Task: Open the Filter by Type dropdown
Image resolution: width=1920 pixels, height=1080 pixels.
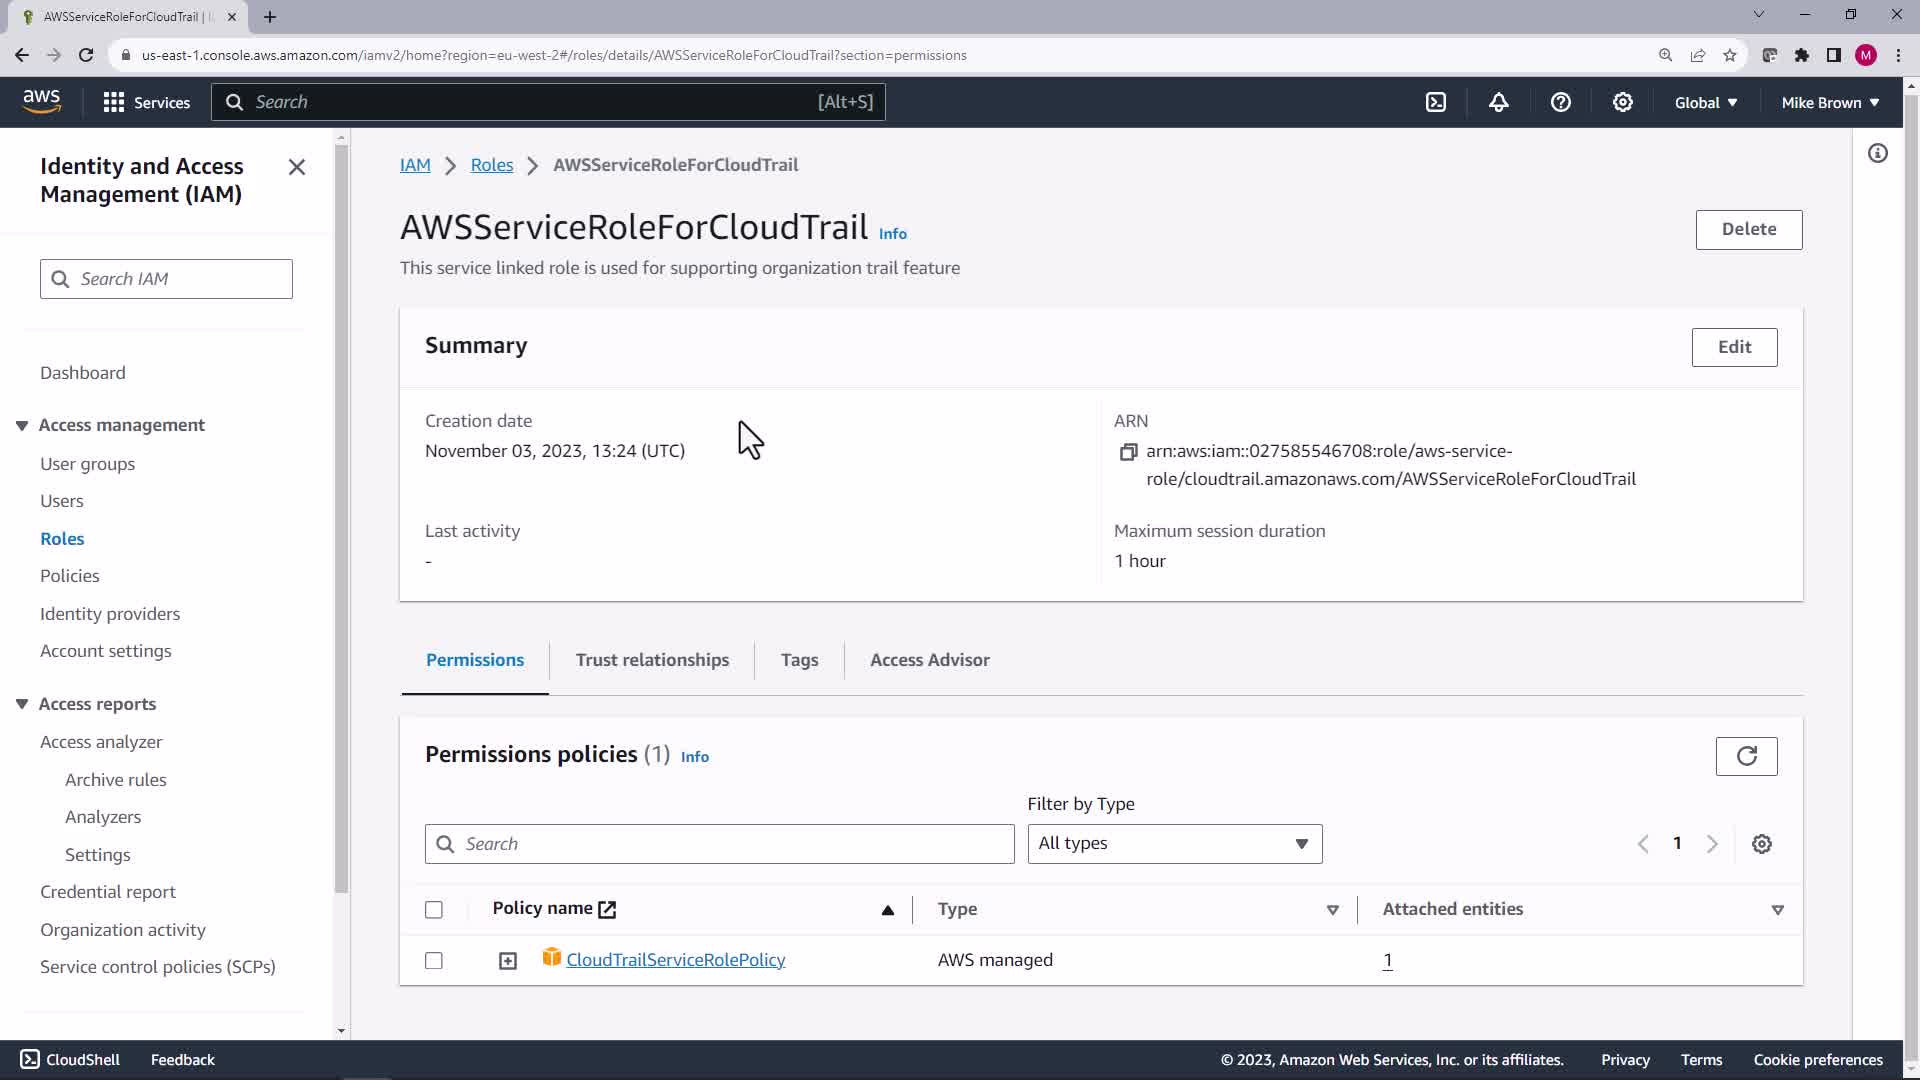Action: pos(1174,844)
